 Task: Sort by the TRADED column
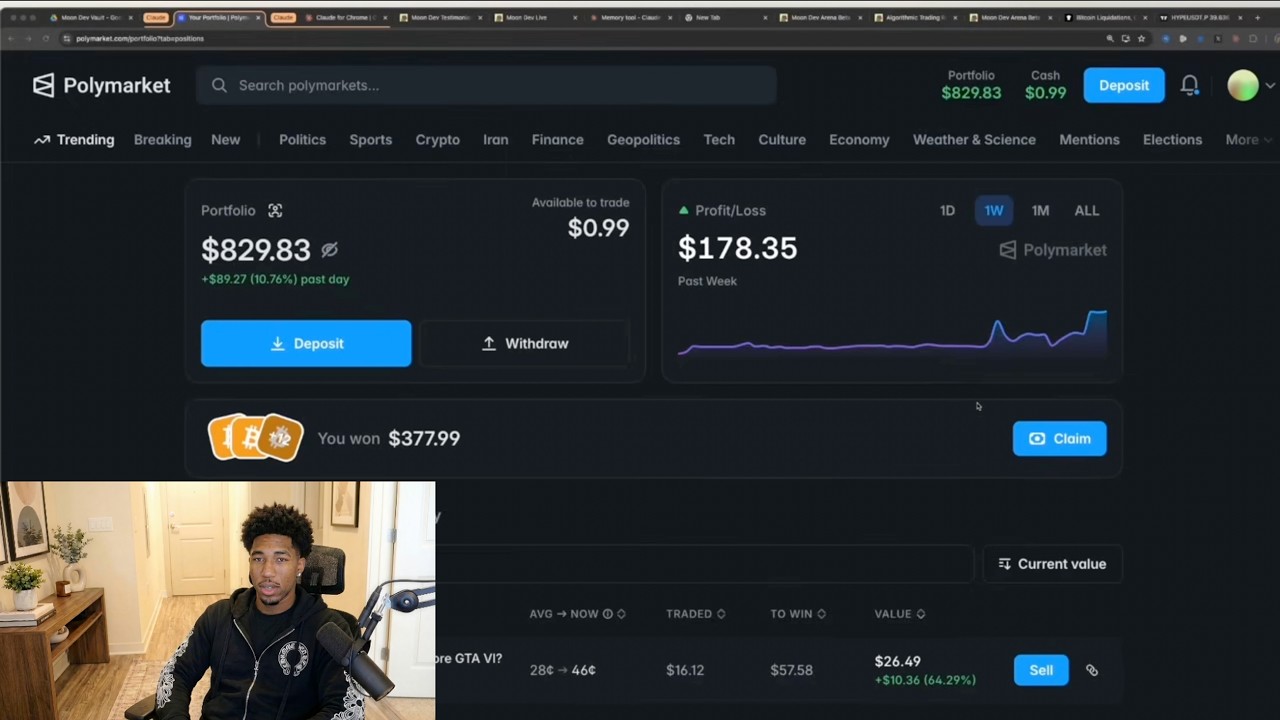click(695, 614)
